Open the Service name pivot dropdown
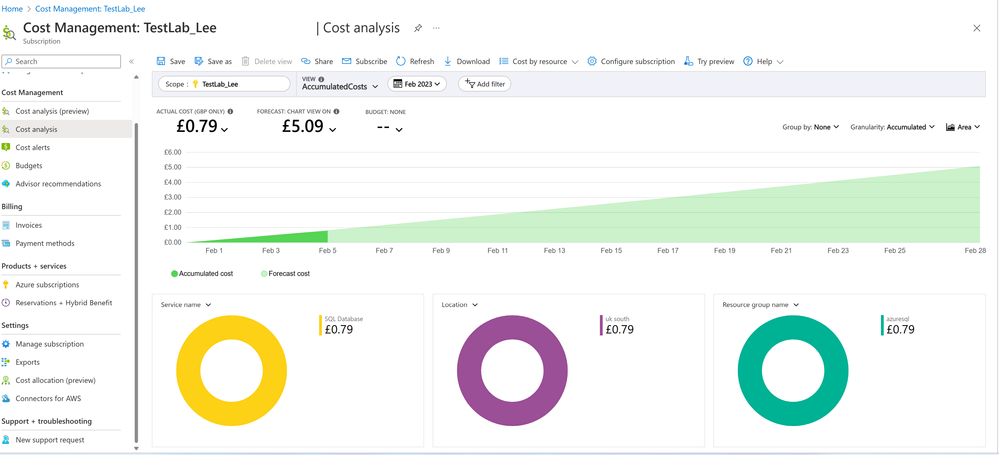Image resolution: width=999 pixels, height=455 pixels. click(186, 305)
